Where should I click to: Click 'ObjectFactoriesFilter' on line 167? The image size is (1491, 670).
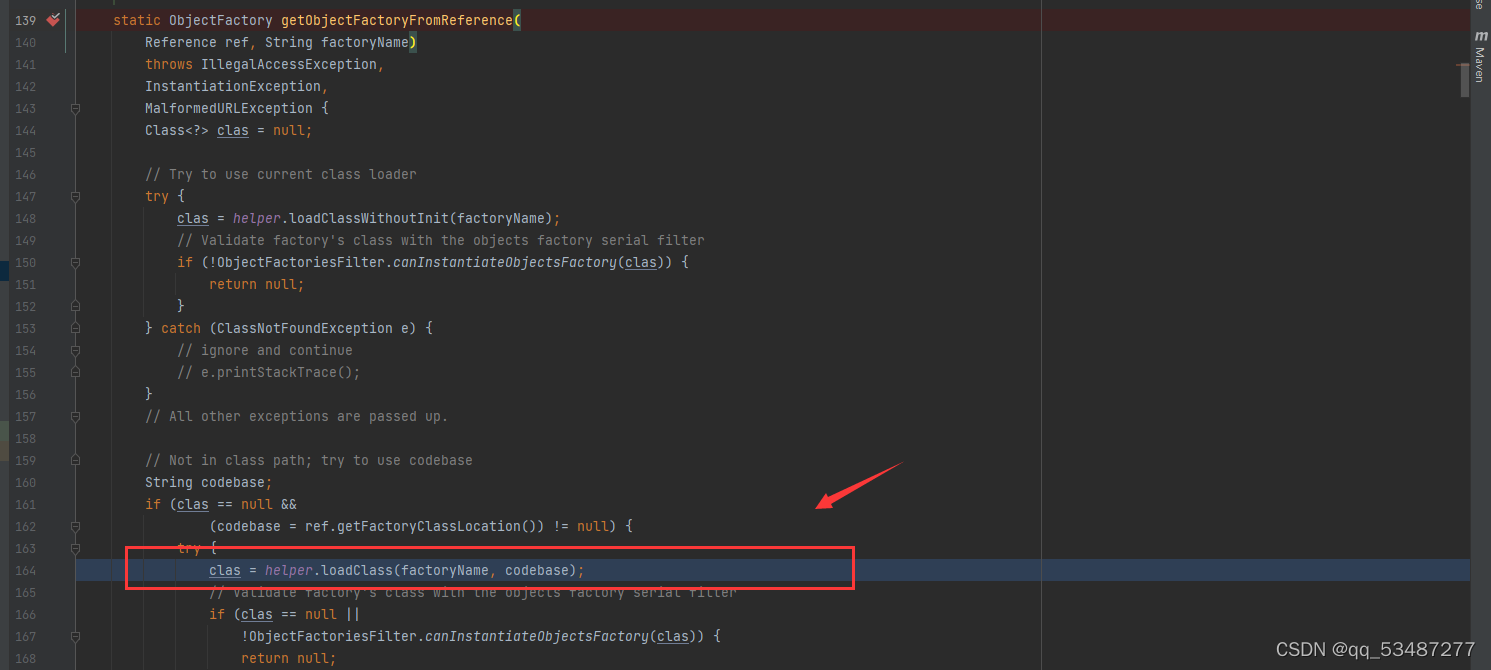333,636
